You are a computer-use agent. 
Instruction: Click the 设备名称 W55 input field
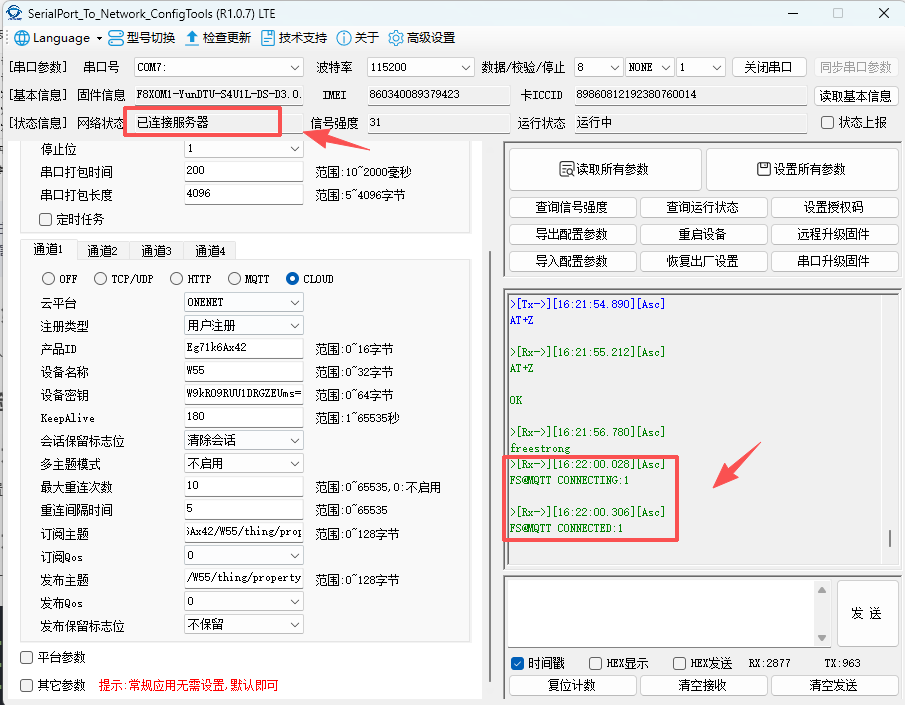point(244,371)
